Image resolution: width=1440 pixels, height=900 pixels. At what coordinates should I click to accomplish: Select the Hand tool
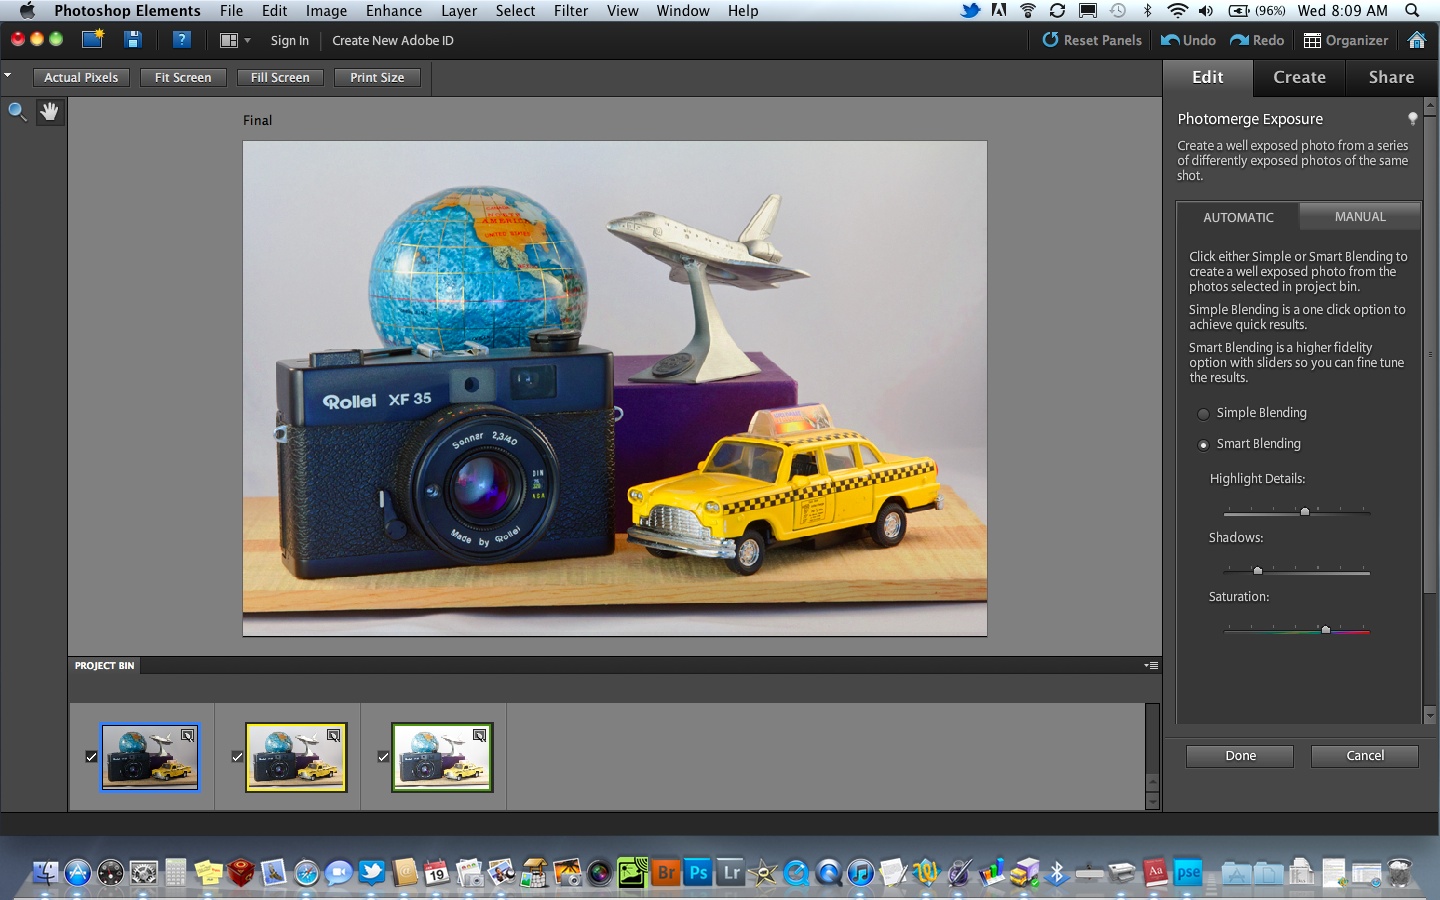(49, 112)
